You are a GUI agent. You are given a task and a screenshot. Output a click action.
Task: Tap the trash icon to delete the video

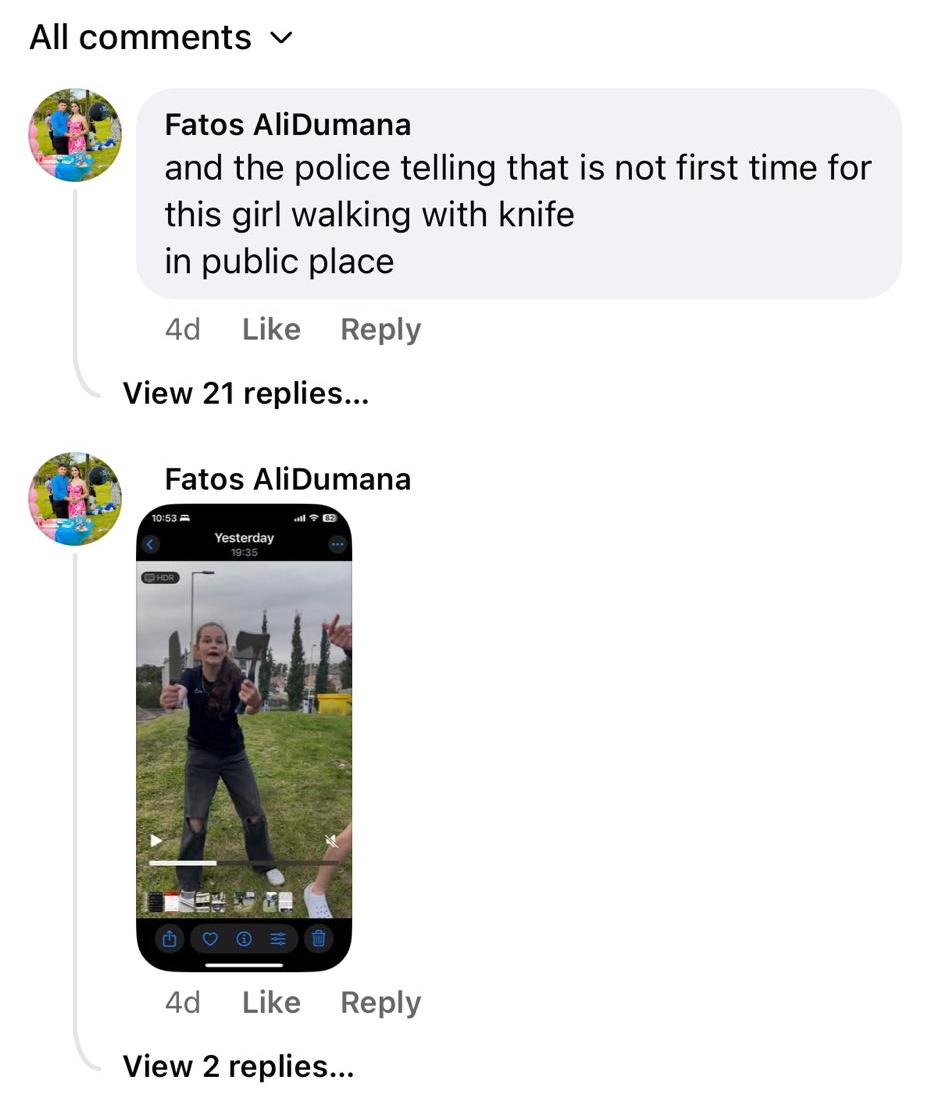(319, 939)
